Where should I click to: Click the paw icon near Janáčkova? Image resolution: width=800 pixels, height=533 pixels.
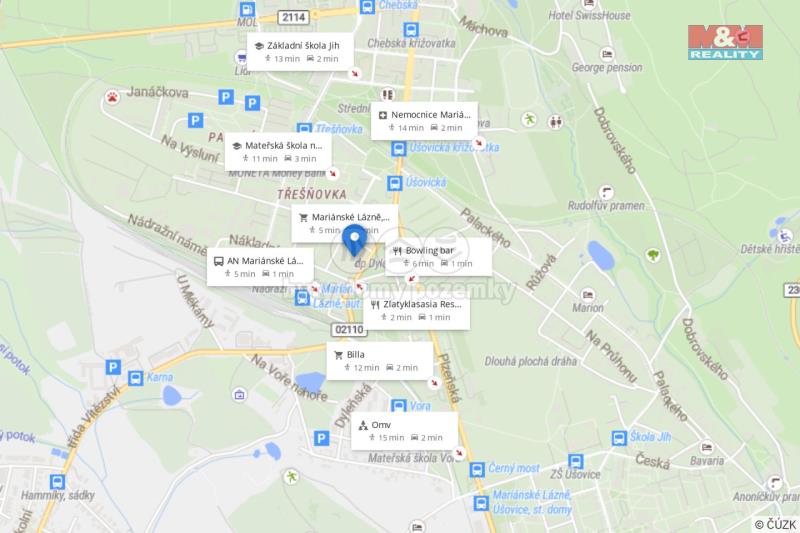coord(112,96)
